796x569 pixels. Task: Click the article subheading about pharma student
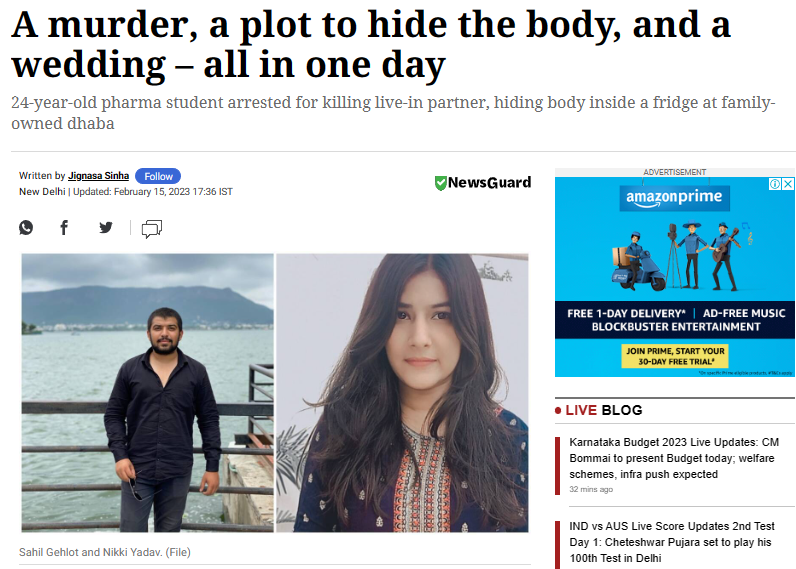tap(393, 113)
